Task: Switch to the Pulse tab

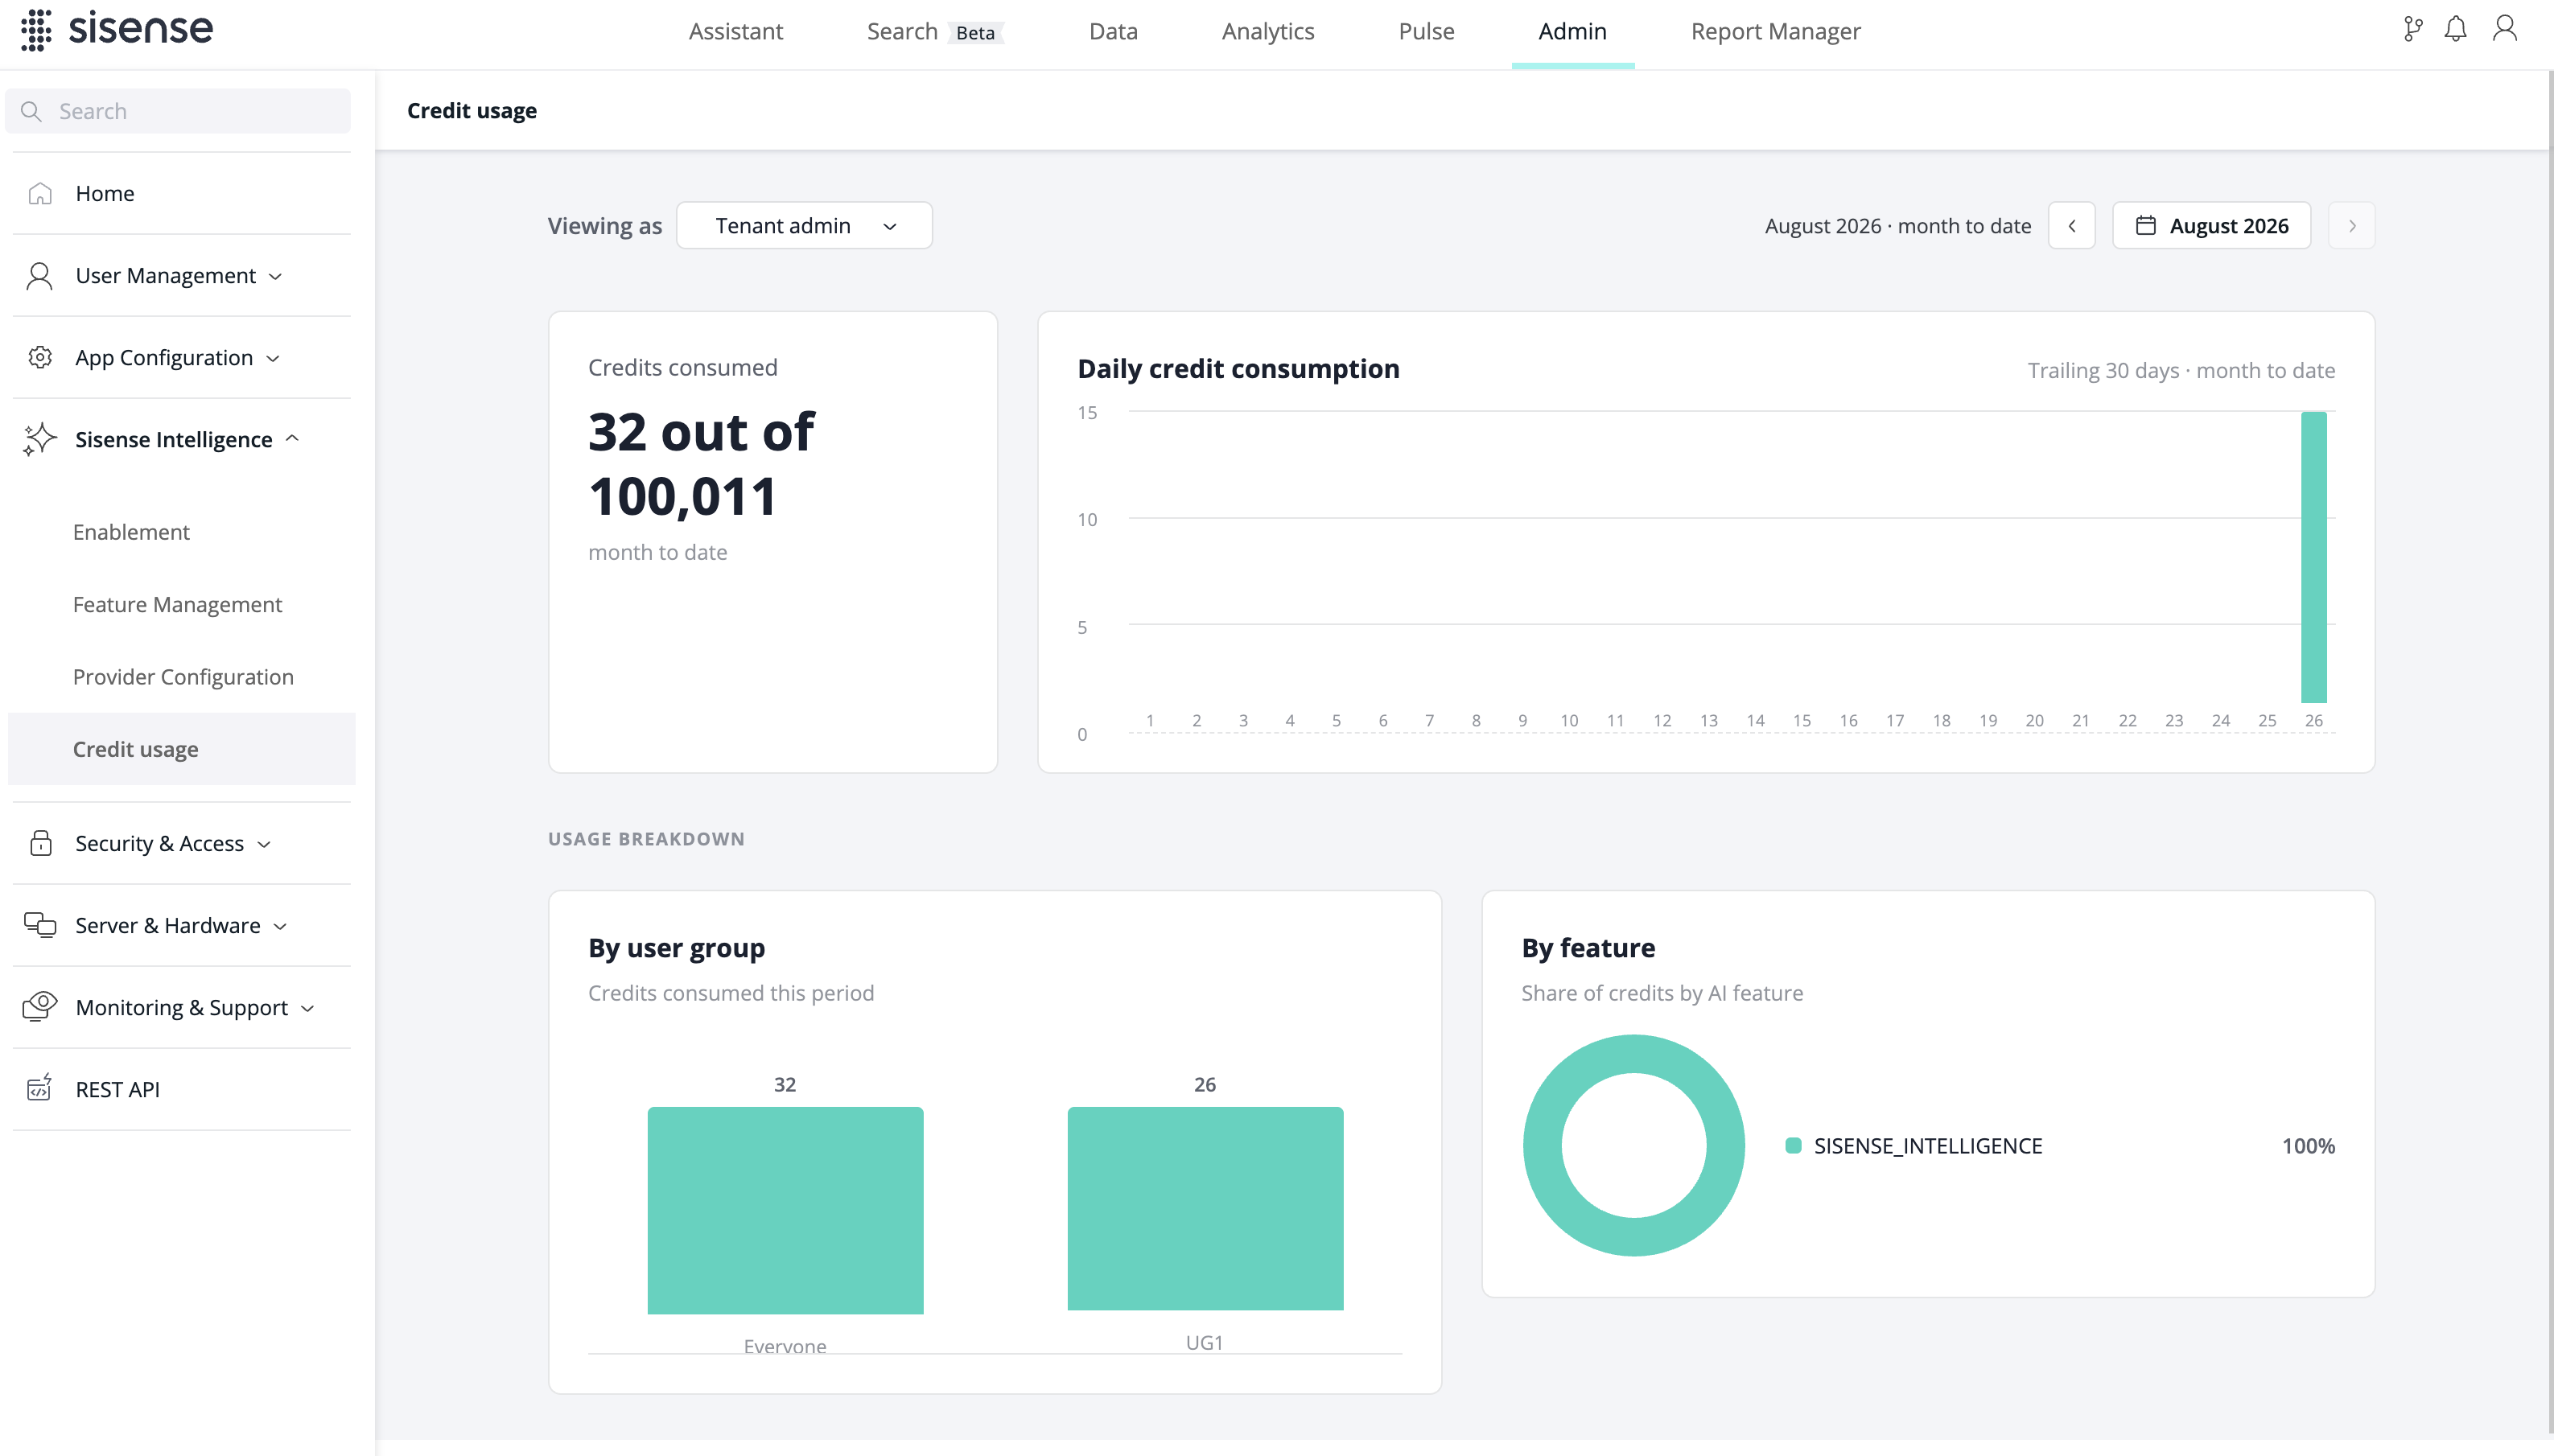Action: (1426, 32)
